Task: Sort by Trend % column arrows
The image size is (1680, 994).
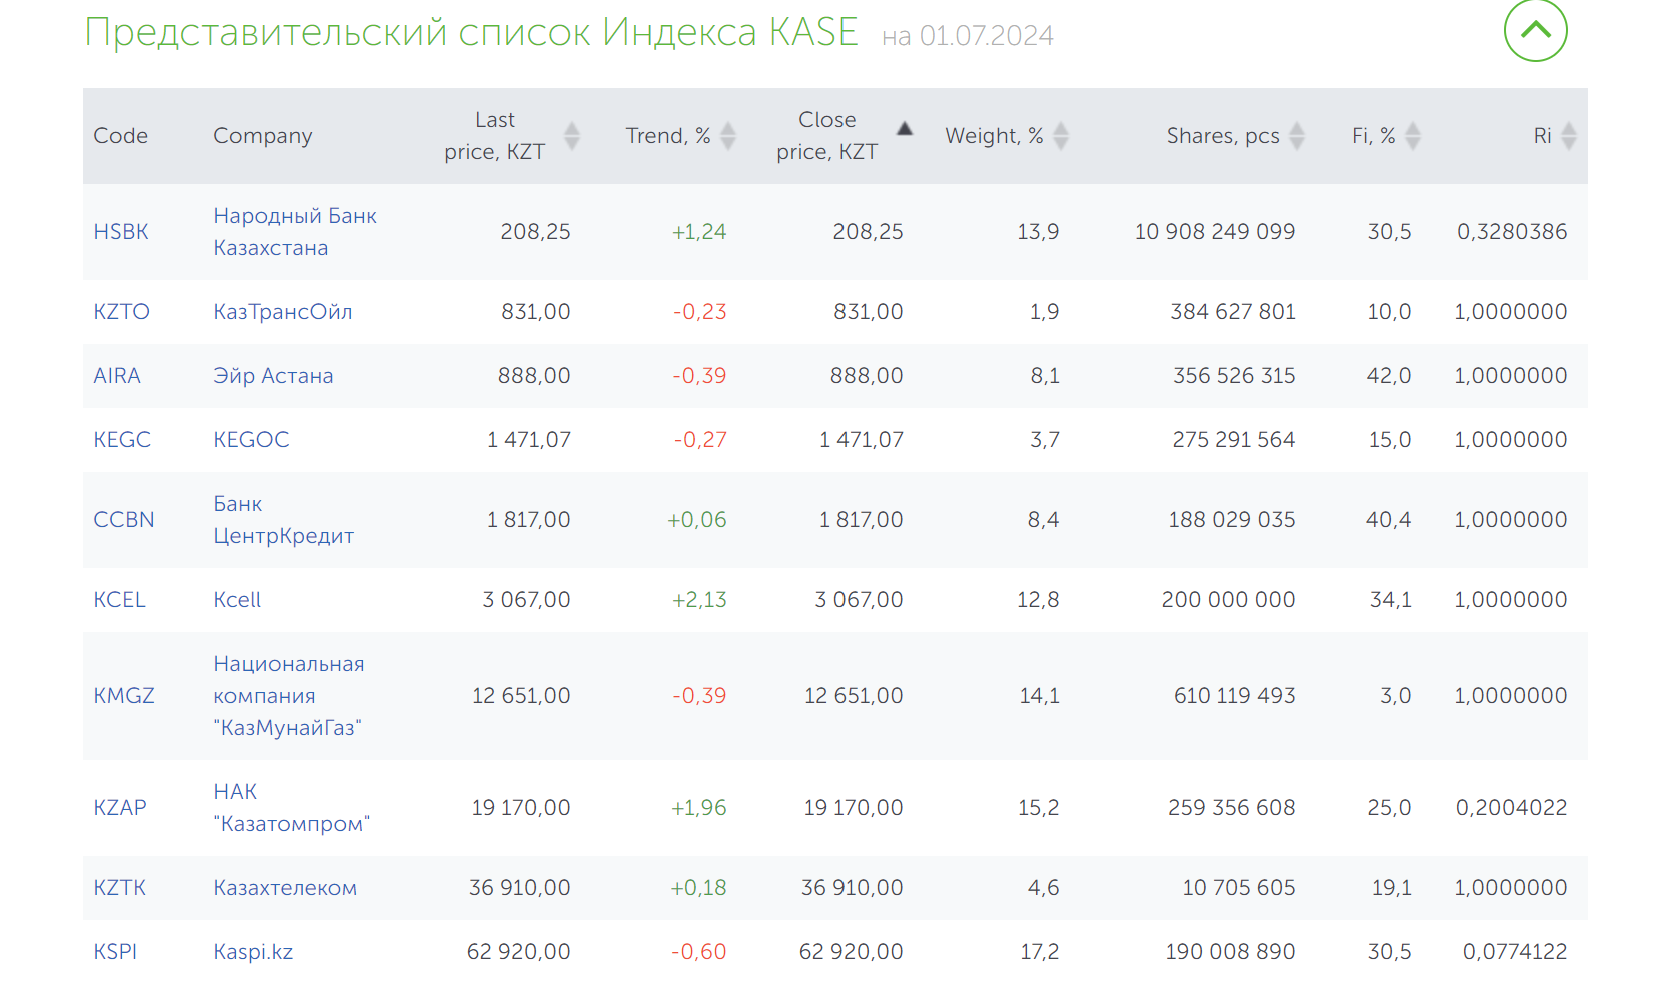Action: click(728, 136)
